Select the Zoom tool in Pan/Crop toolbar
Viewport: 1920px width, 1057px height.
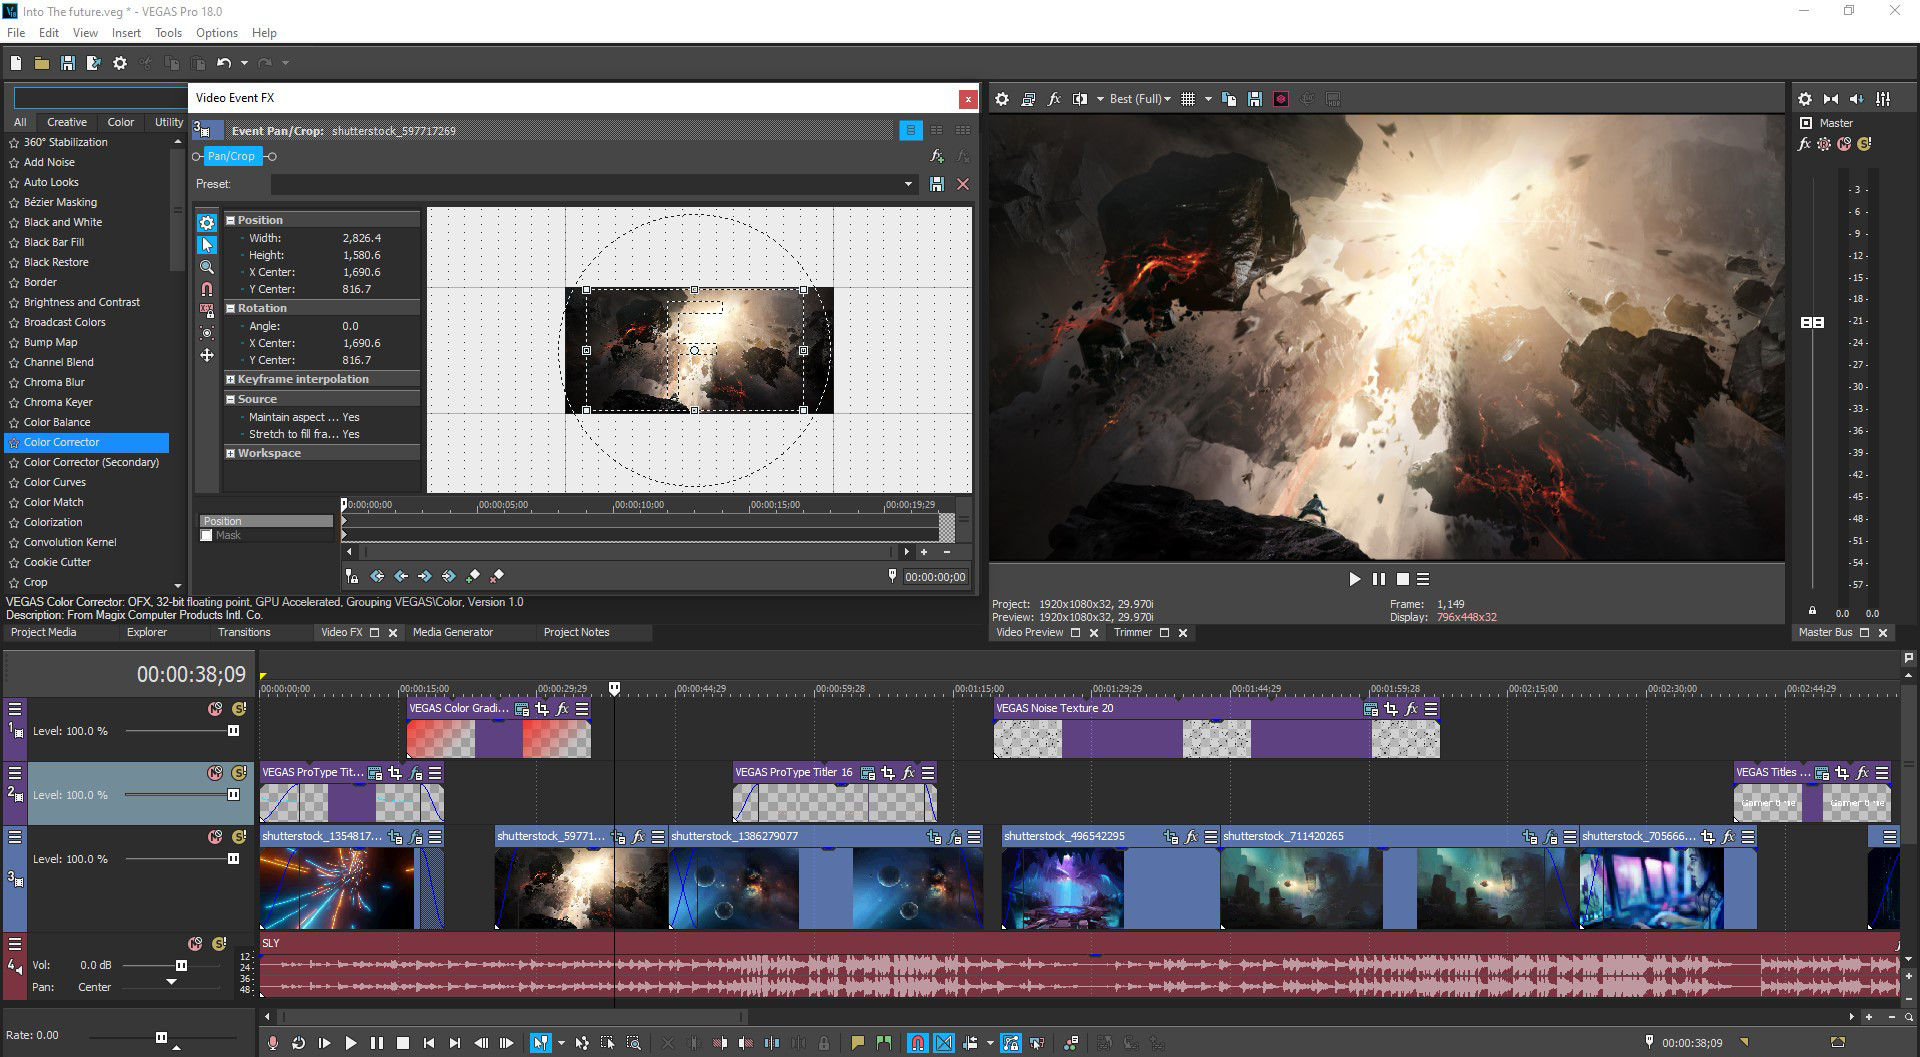coord(207,267)
